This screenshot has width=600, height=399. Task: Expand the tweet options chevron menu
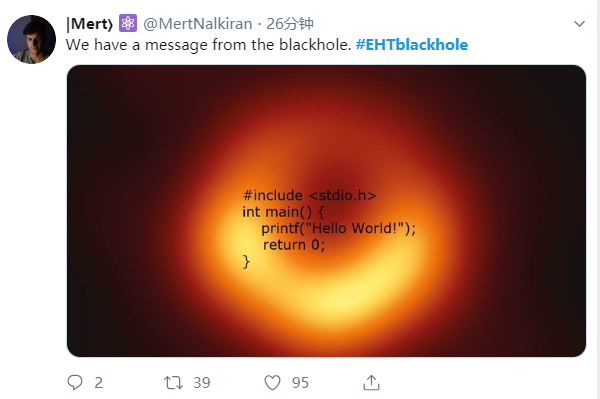point(579,24)
